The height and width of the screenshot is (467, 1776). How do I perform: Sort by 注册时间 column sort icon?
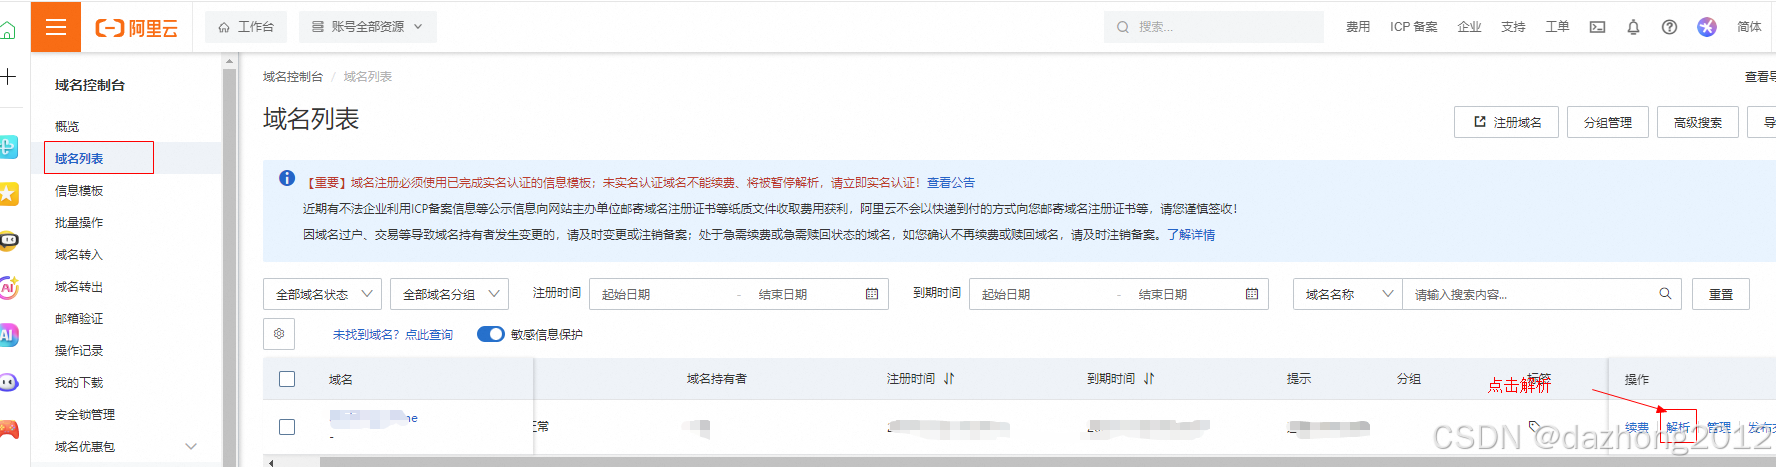[x=949, y=379]
